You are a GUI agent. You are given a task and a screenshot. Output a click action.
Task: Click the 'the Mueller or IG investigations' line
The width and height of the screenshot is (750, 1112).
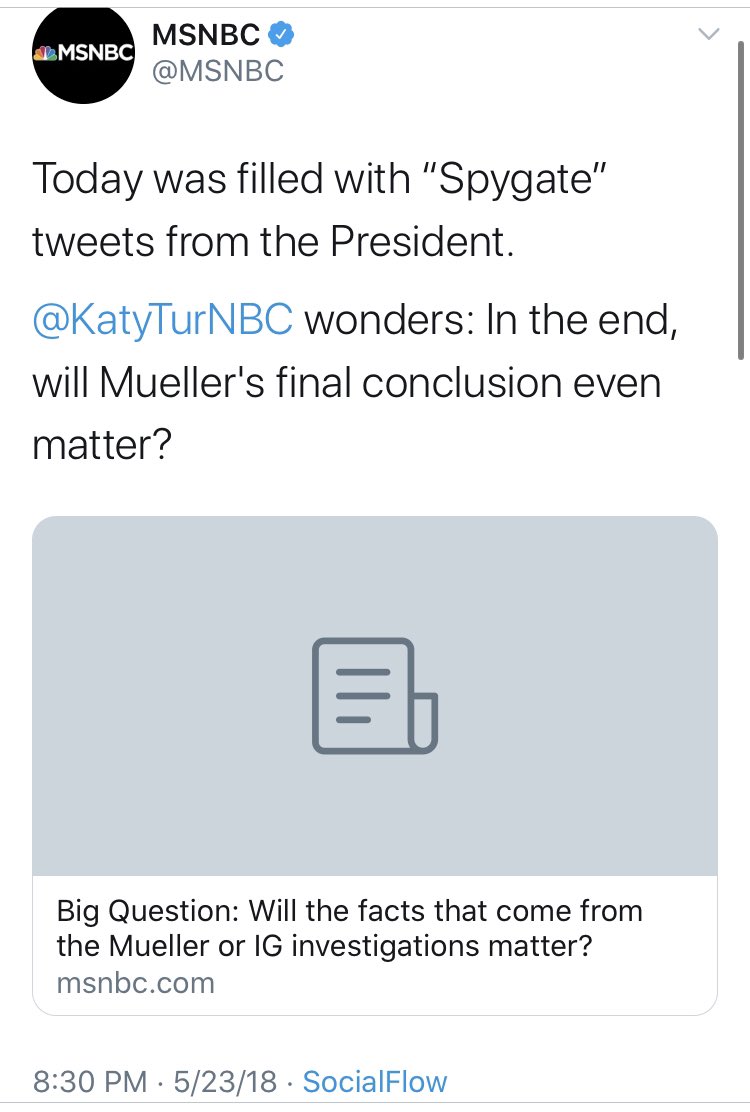point(324,945)
